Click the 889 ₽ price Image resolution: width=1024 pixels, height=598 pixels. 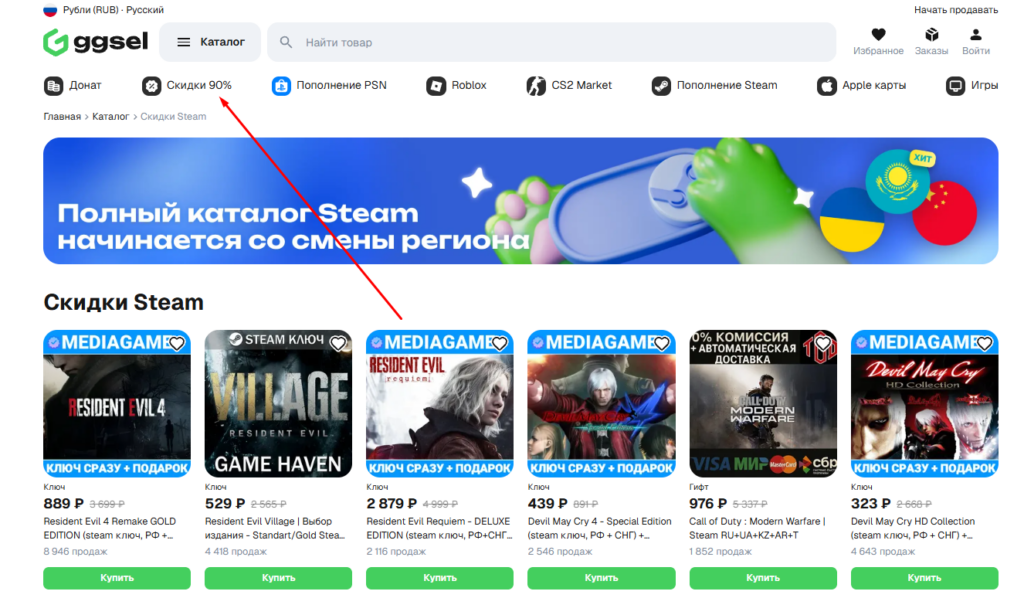[63, 504]
